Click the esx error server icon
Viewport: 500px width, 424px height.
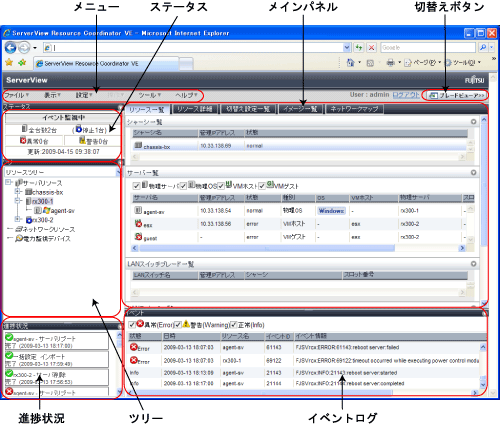click(138, 223)
